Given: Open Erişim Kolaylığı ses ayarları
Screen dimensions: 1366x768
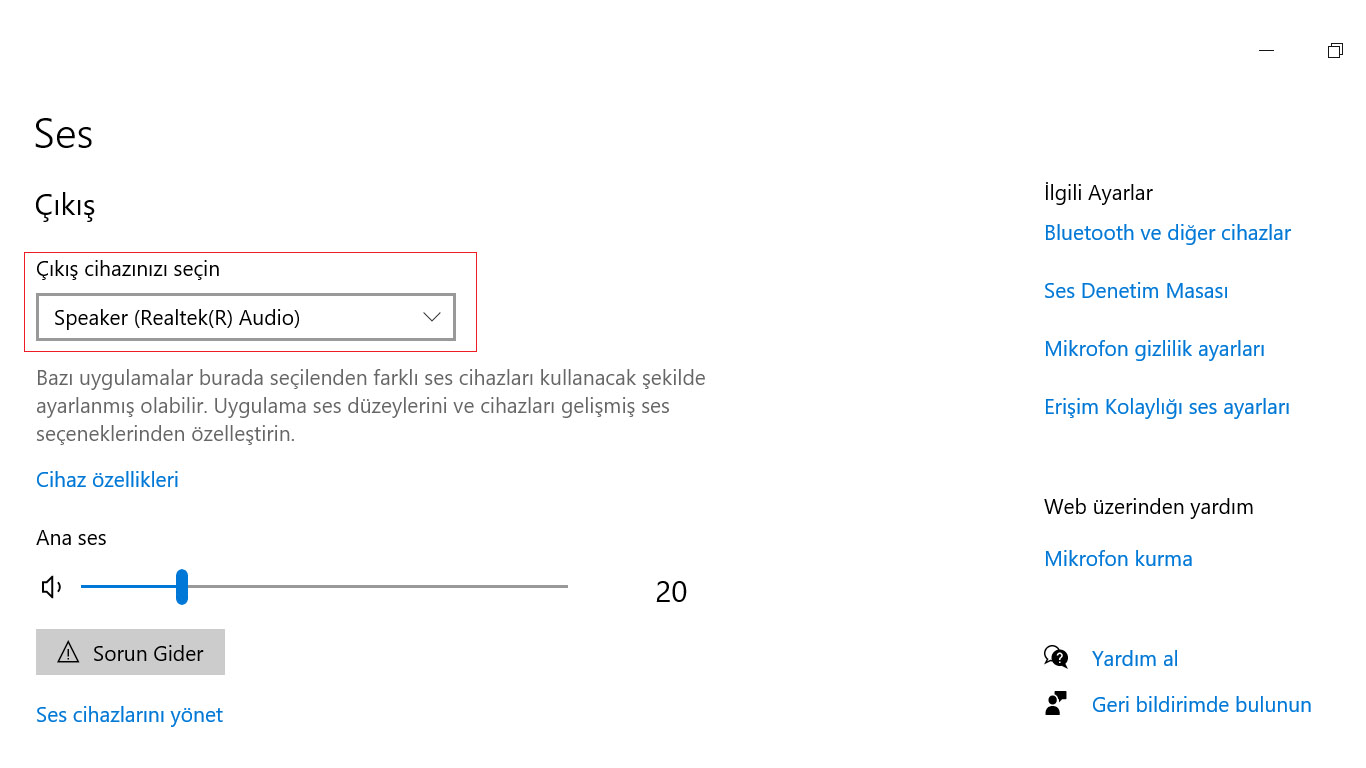Looking at the screenshot, I should pyautogui.click(x=1167, y=406).
